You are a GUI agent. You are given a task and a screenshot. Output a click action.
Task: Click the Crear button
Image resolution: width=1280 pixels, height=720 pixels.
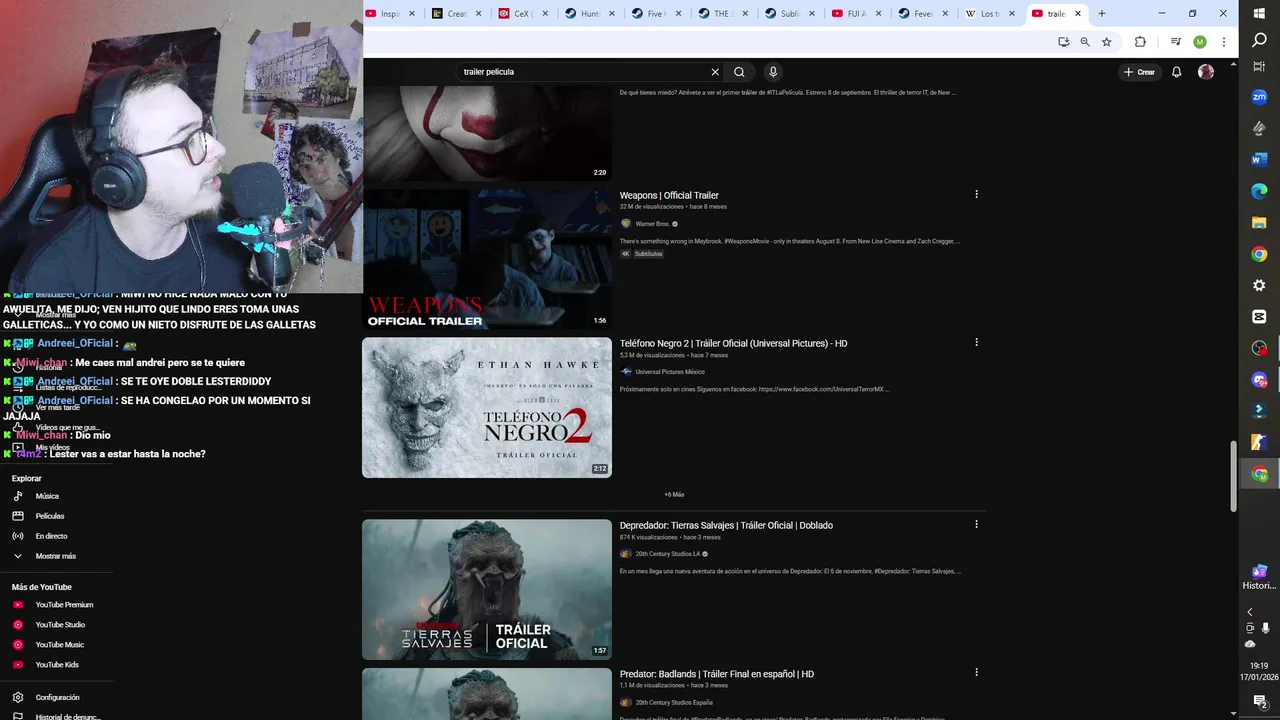1139,72
